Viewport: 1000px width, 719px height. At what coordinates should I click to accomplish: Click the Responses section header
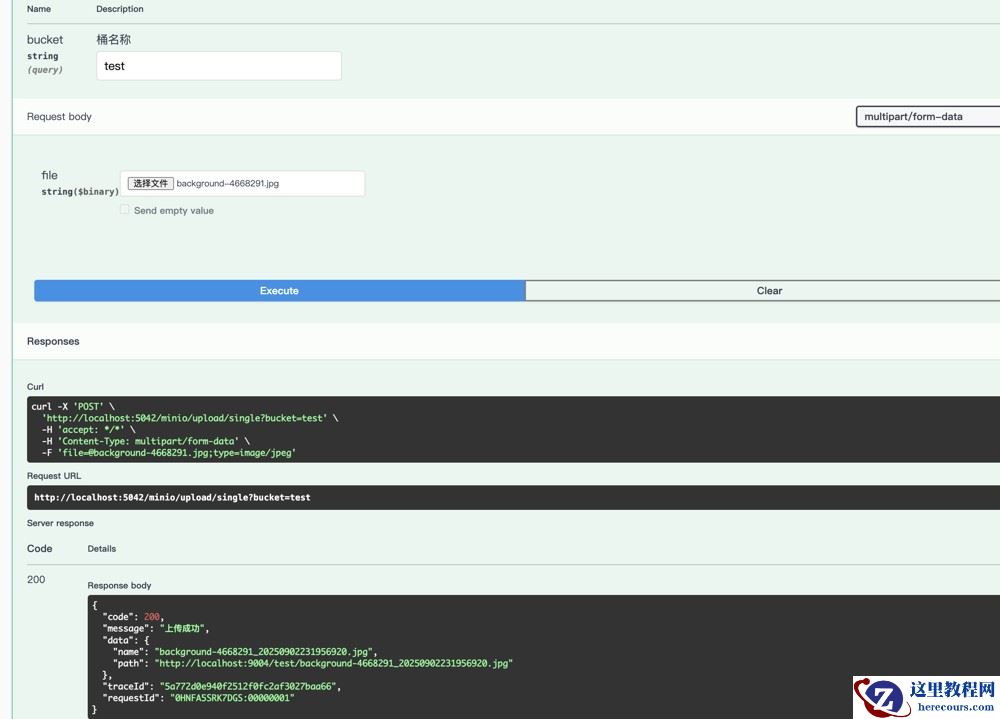pos(53,341)
